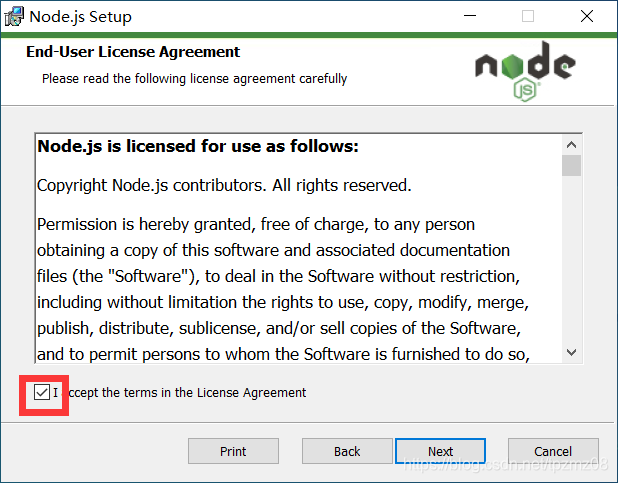618x483 pixels.
Task: Print the license agreement
Action: (x=233, y=451)
